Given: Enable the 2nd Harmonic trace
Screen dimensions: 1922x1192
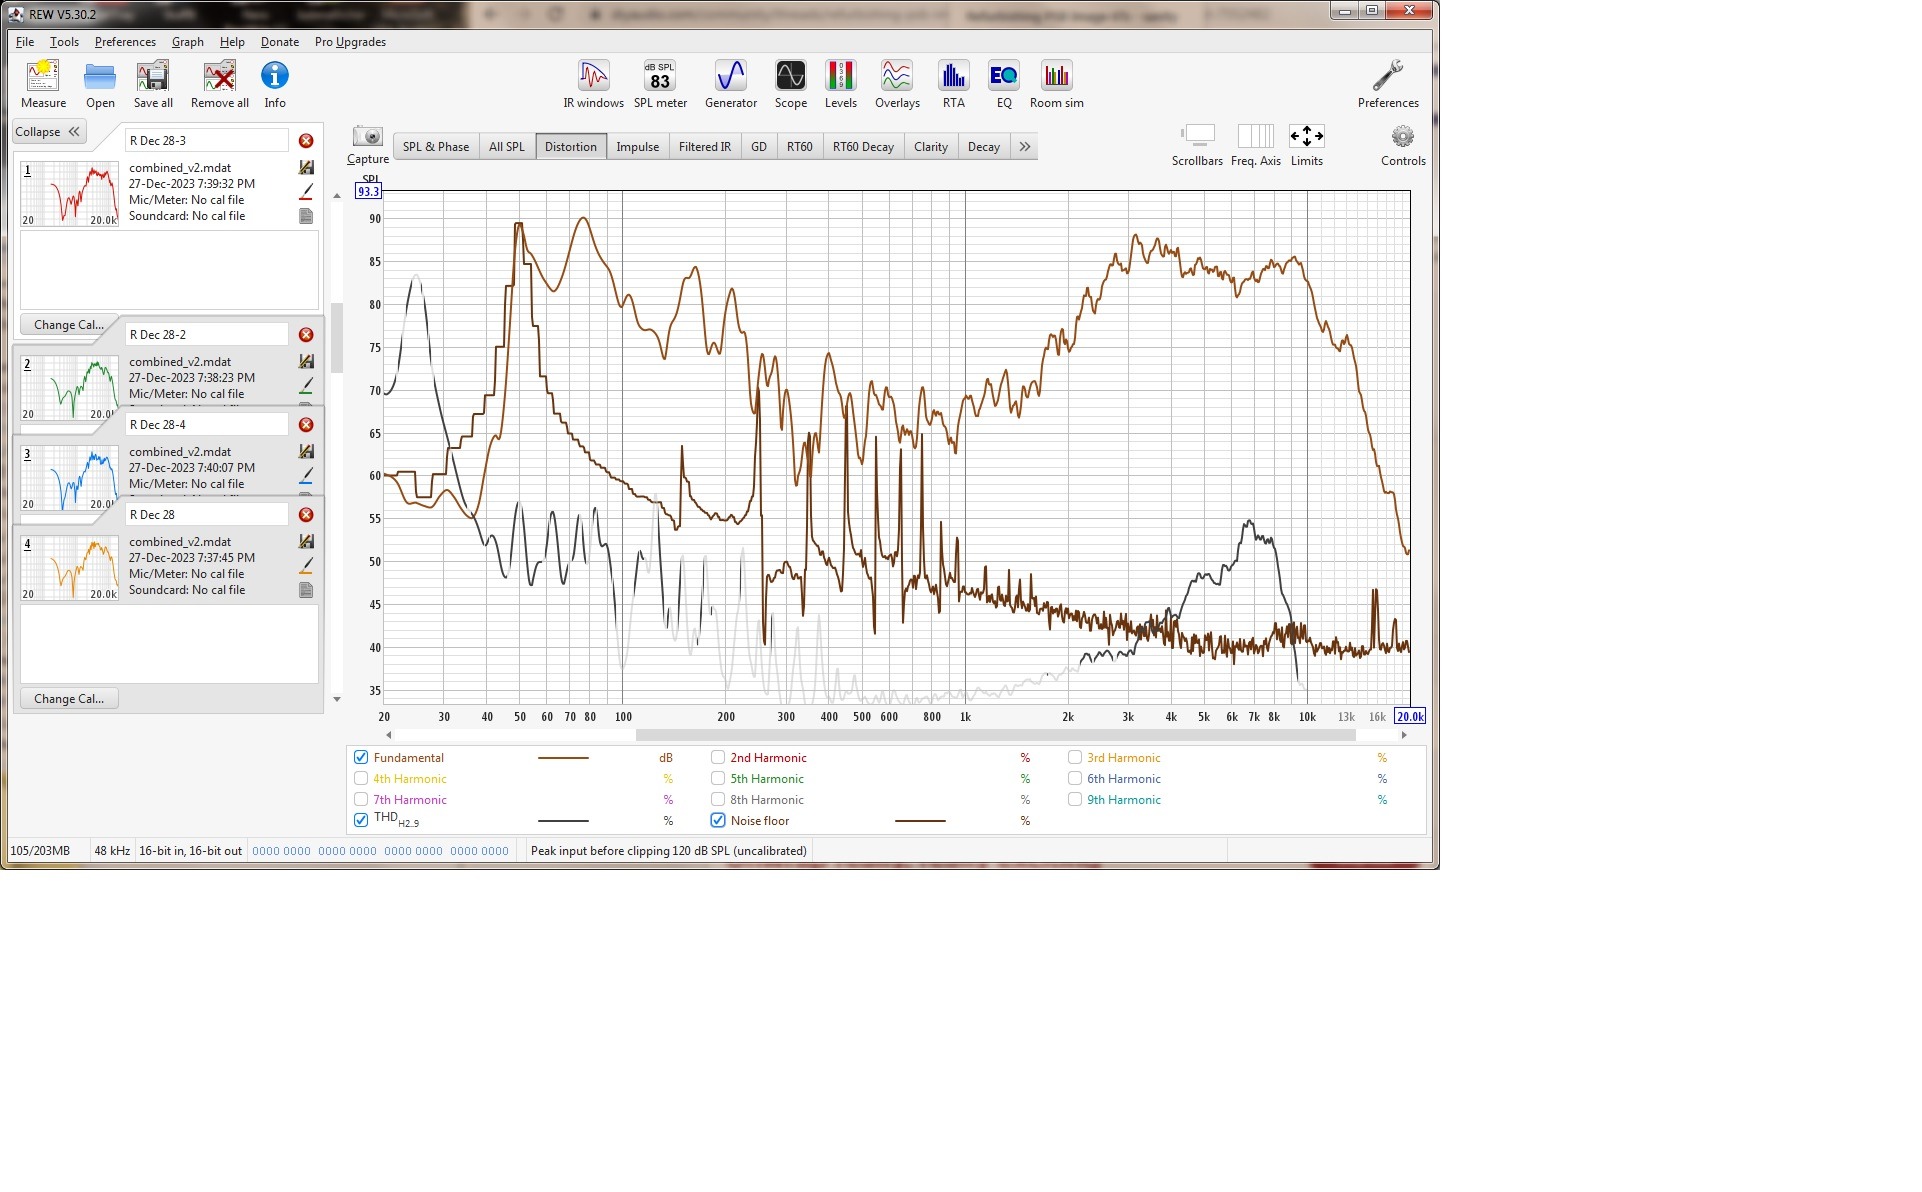Looking at the screenshot, I should pyautogui.click(x=718, y=758).
